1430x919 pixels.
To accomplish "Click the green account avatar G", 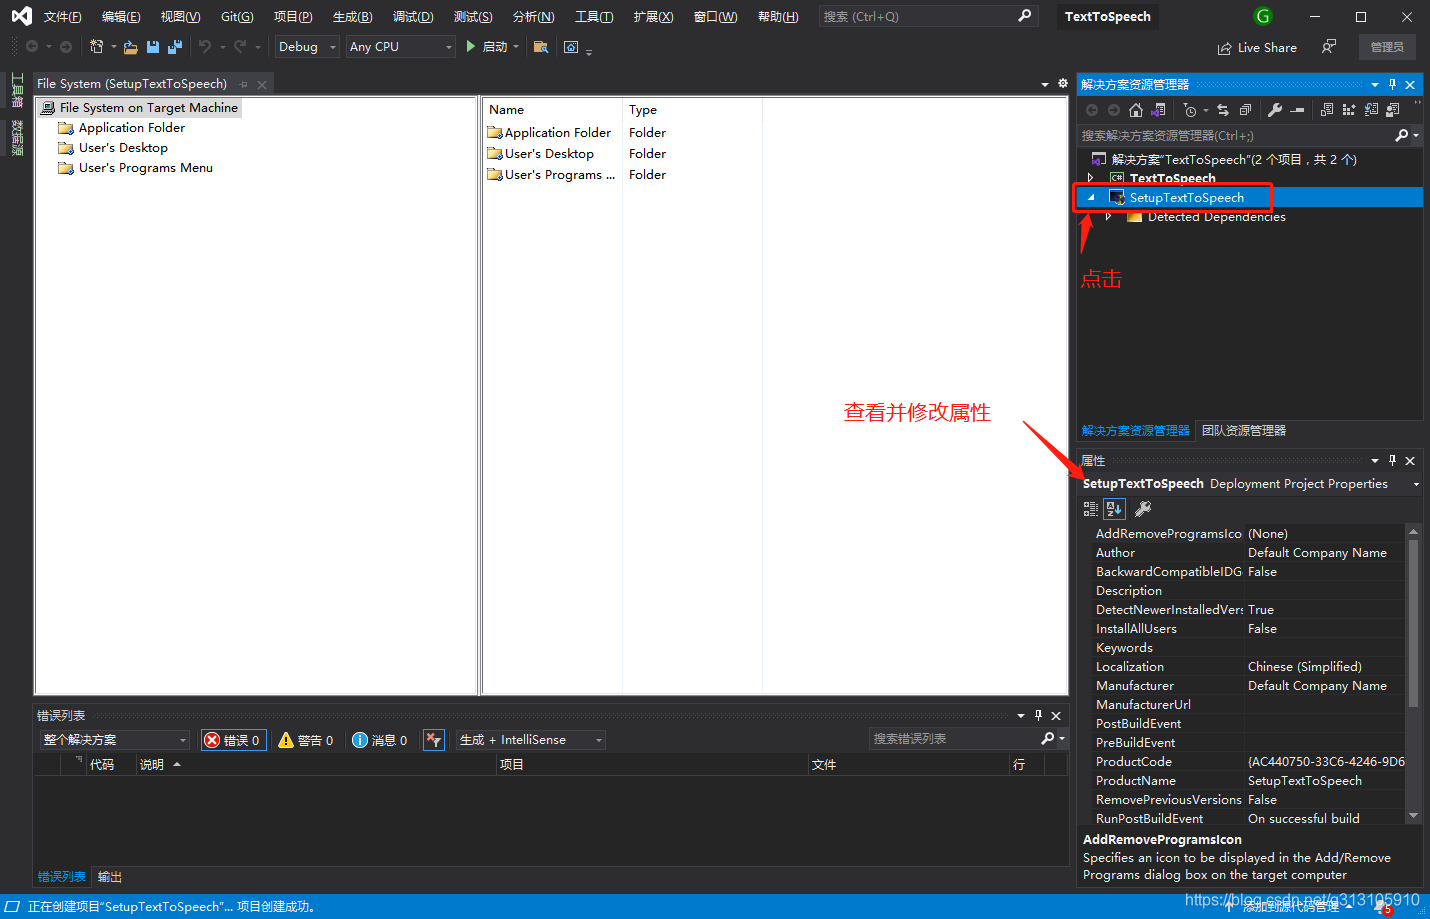I will click(x=1263, y=16).
